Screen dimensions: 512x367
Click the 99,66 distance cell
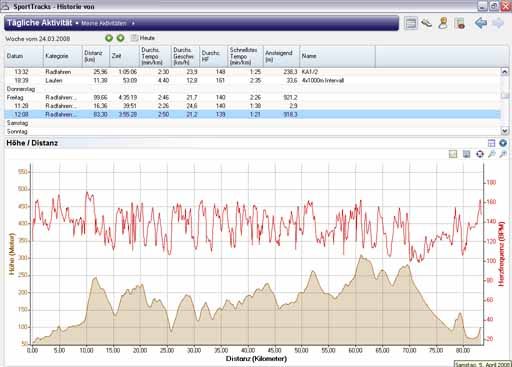point(100,98)
